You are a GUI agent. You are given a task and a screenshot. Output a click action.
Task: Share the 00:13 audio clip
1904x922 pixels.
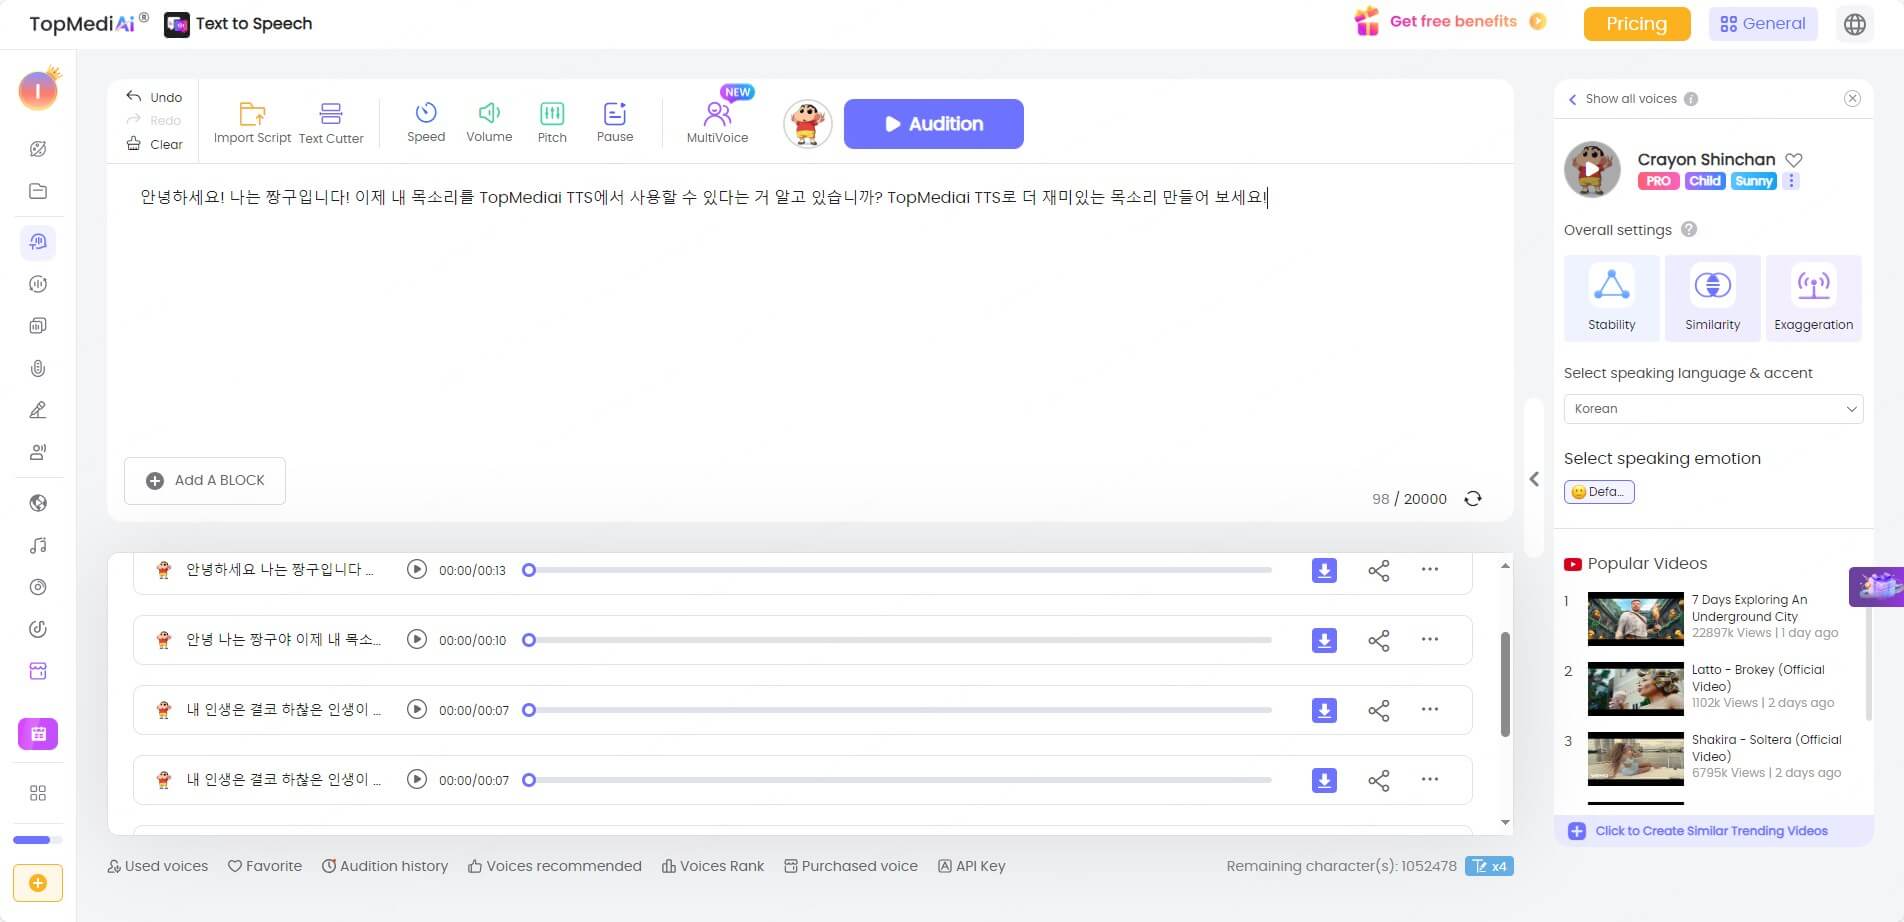pyautogui.click(x=1379, y=570)
